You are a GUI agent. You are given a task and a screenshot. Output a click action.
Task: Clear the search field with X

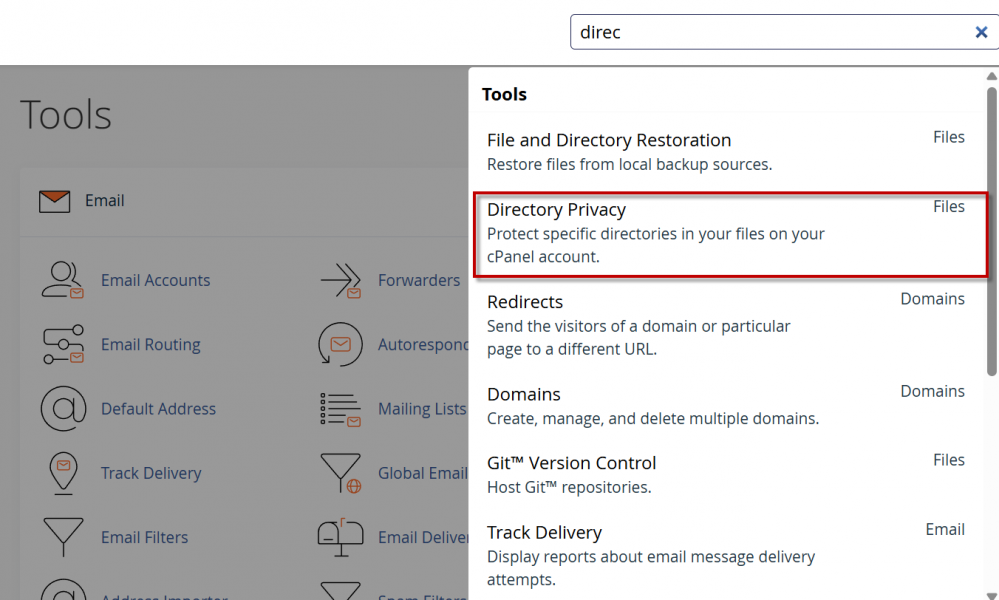[x=981, y=32]
